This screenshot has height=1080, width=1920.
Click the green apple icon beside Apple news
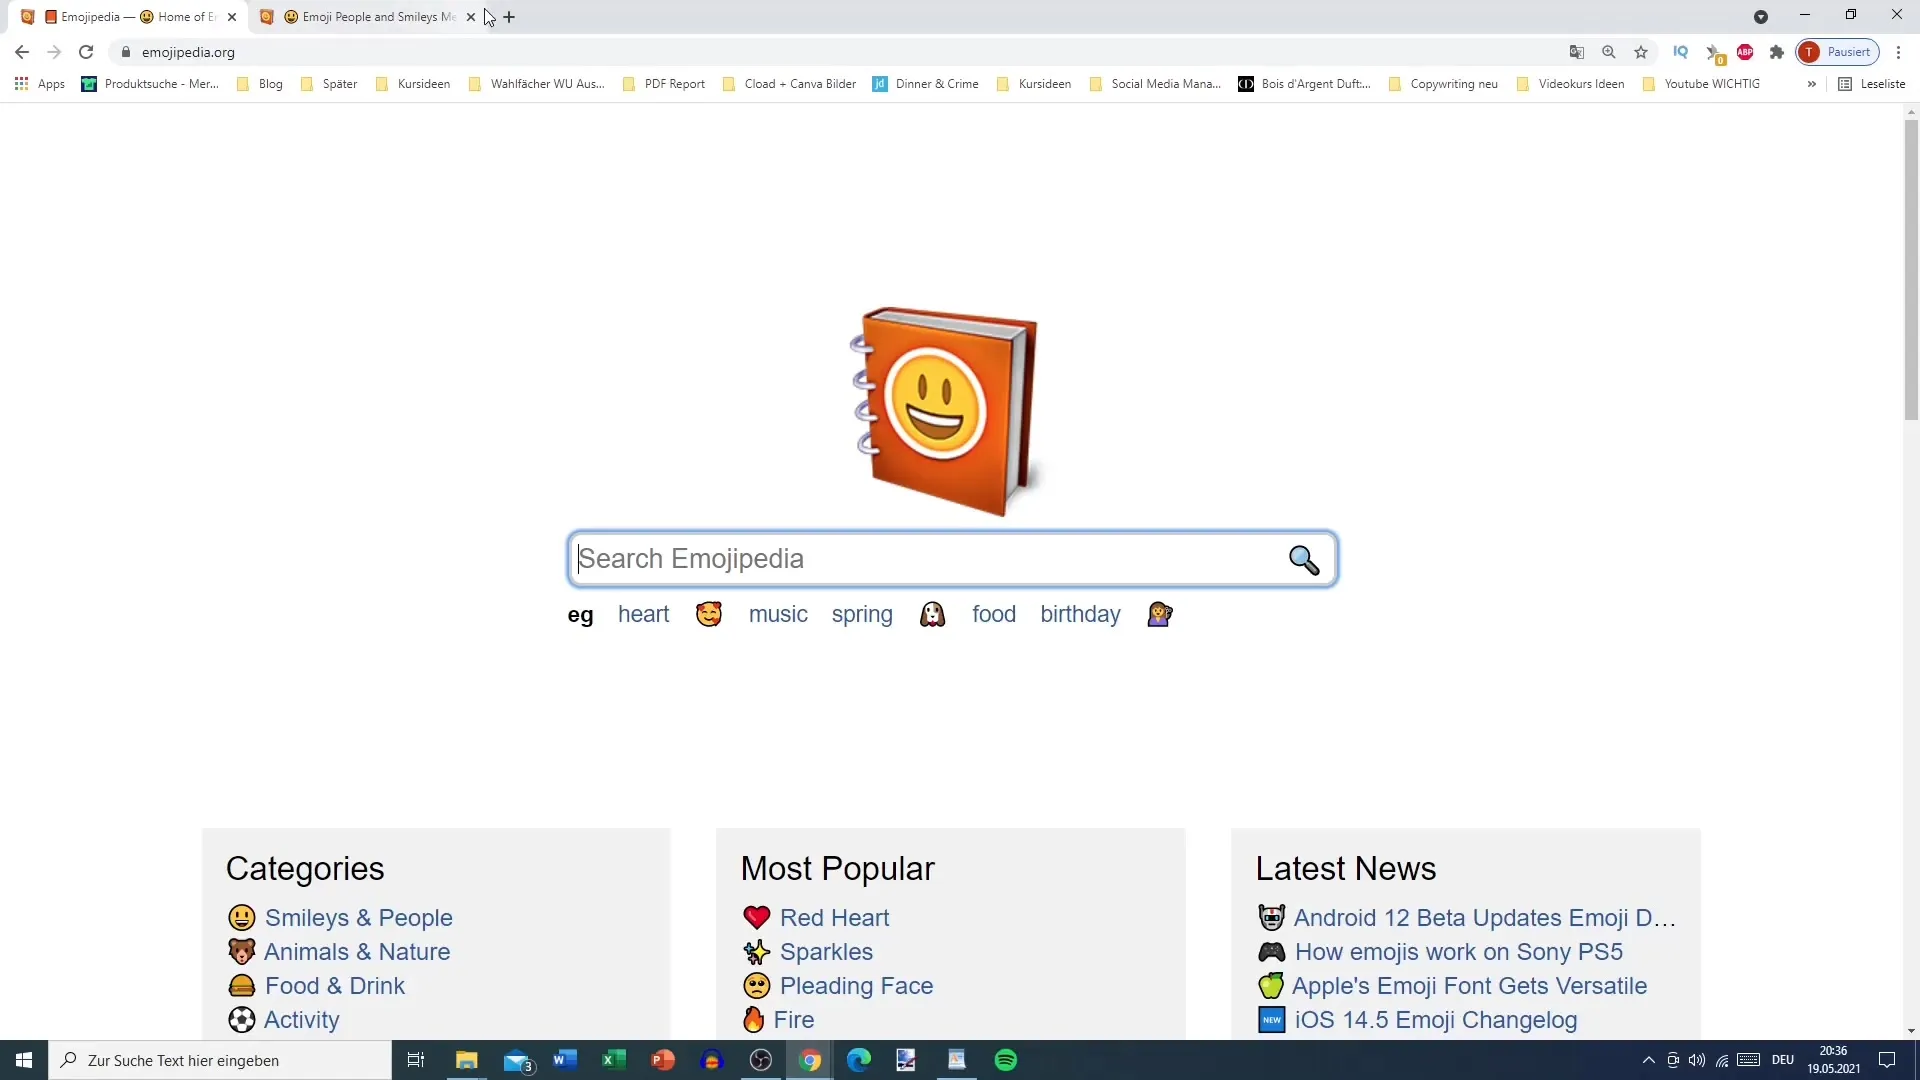(x=1271, y=986)
